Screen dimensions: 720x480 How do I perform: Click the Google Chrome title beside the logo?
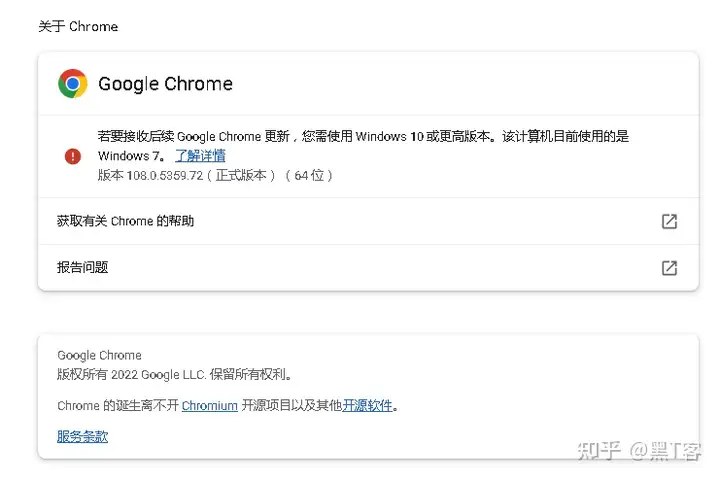[x=165, y=84]
